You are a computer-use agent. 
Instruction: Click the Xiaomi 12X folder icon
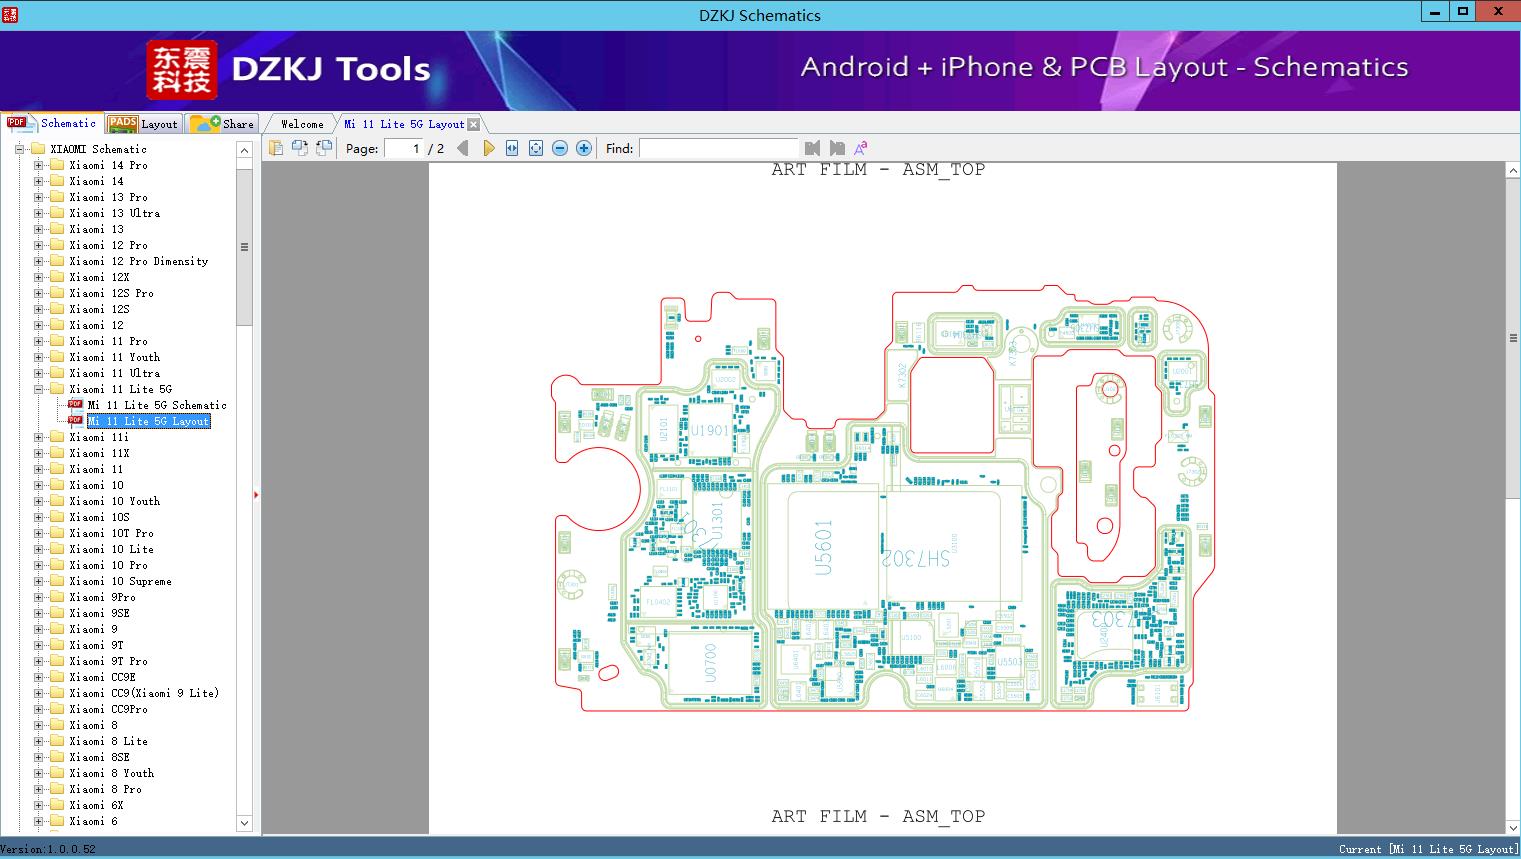point(57,277)
